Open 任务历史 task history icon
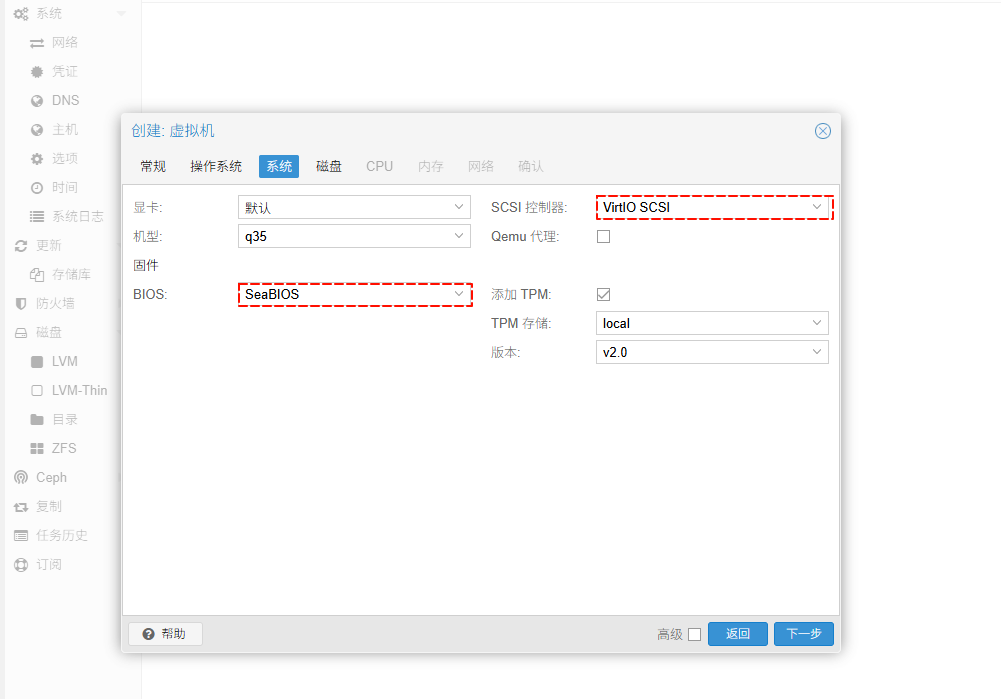 tap(21, 536)
